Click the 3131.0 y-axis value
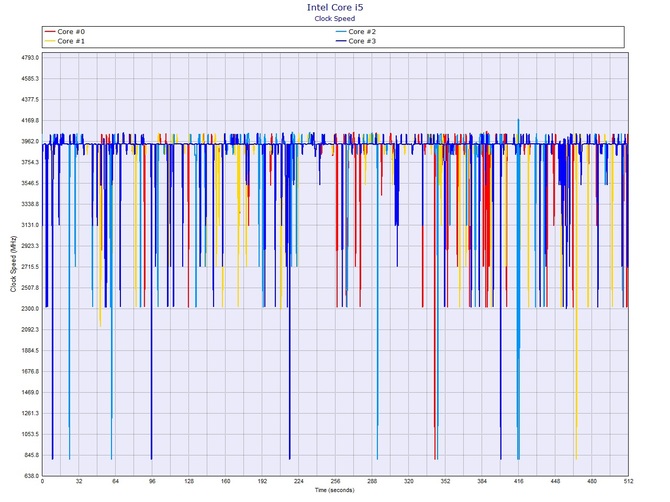Image resolution: width=670 pixels, height=502 pixels. click(30, 225)
